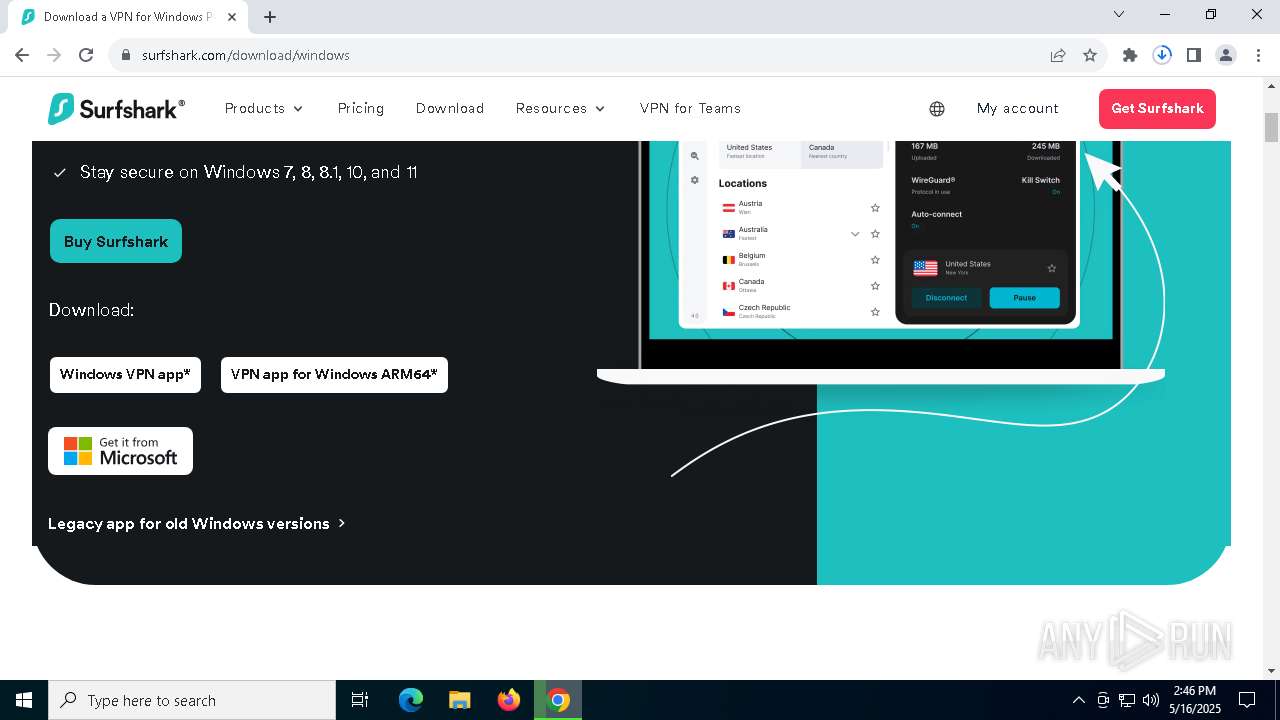1280x720 pixels.
Task: Open a new tab with plus button
Action: click(x=270, y=17)
